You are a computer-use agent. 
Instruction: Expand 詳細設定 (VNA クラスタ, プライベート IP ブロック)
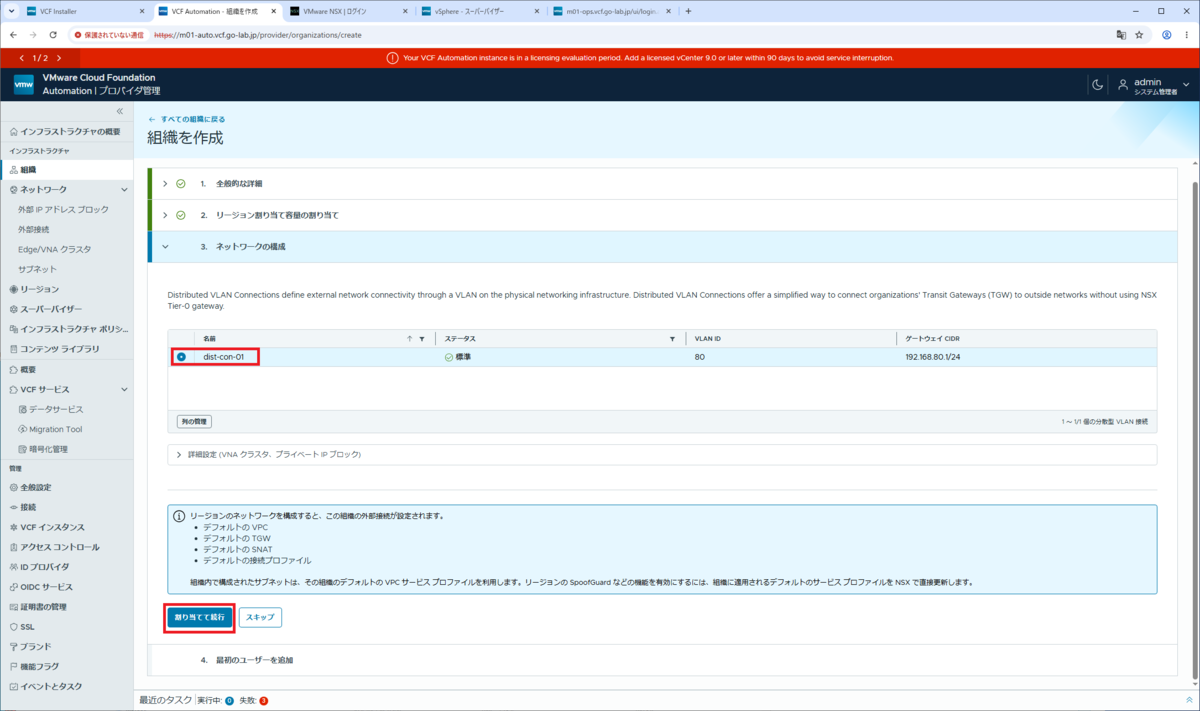[x=178, y=455]
